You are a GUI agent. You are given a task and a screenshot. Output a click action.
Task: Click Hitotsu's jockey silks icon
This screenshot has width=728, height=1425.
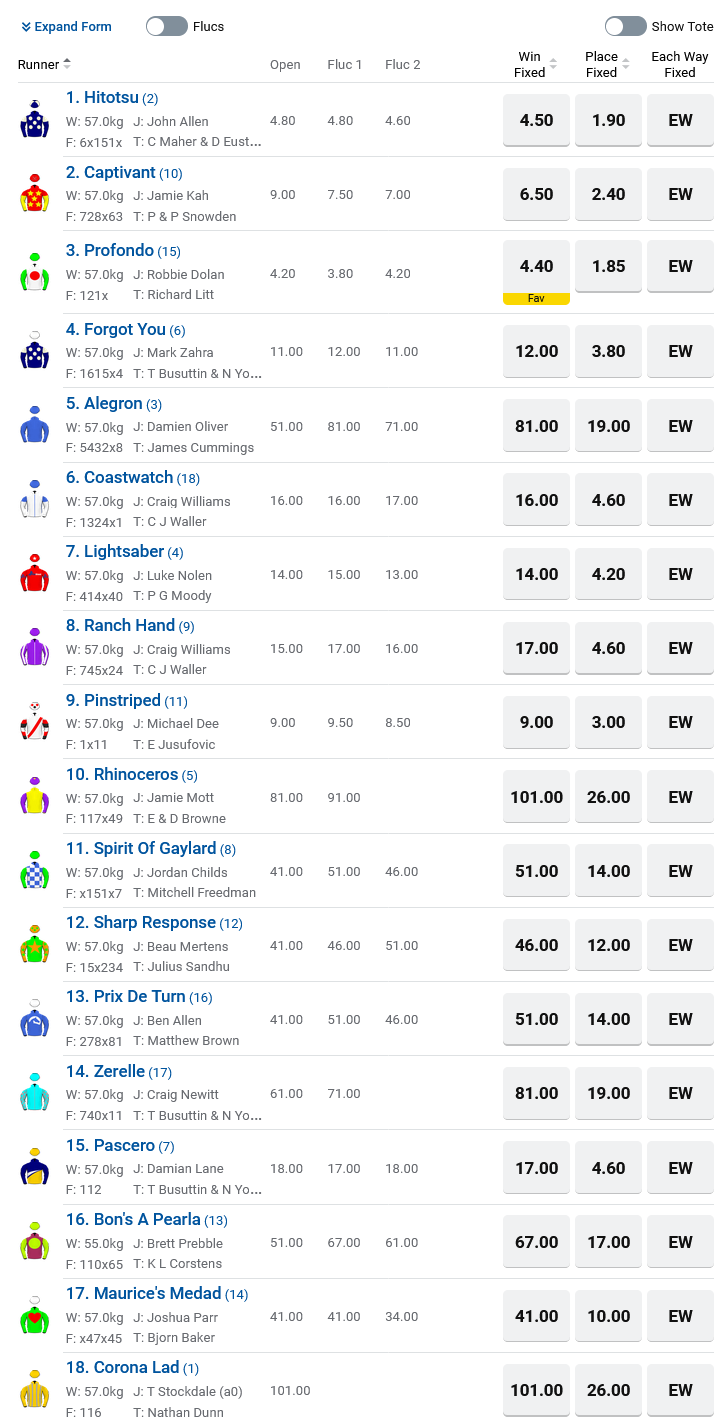34,120
